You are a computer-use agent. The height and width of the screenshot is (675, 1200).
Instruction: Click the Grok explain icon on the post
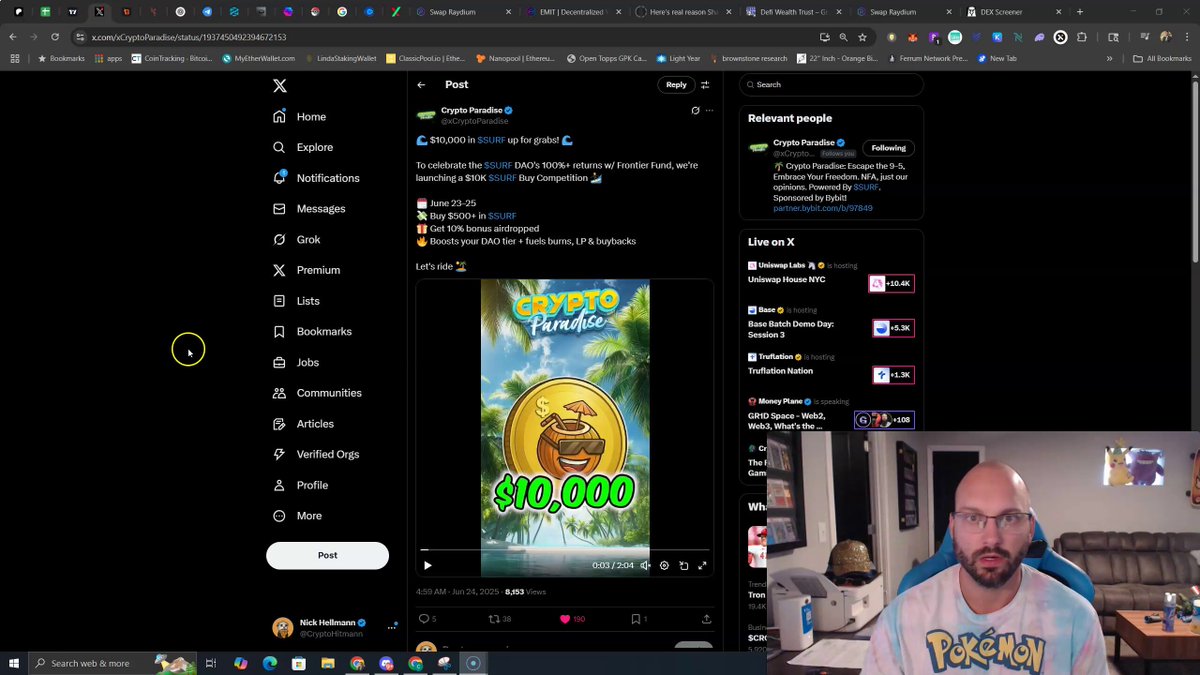(695, 110)
